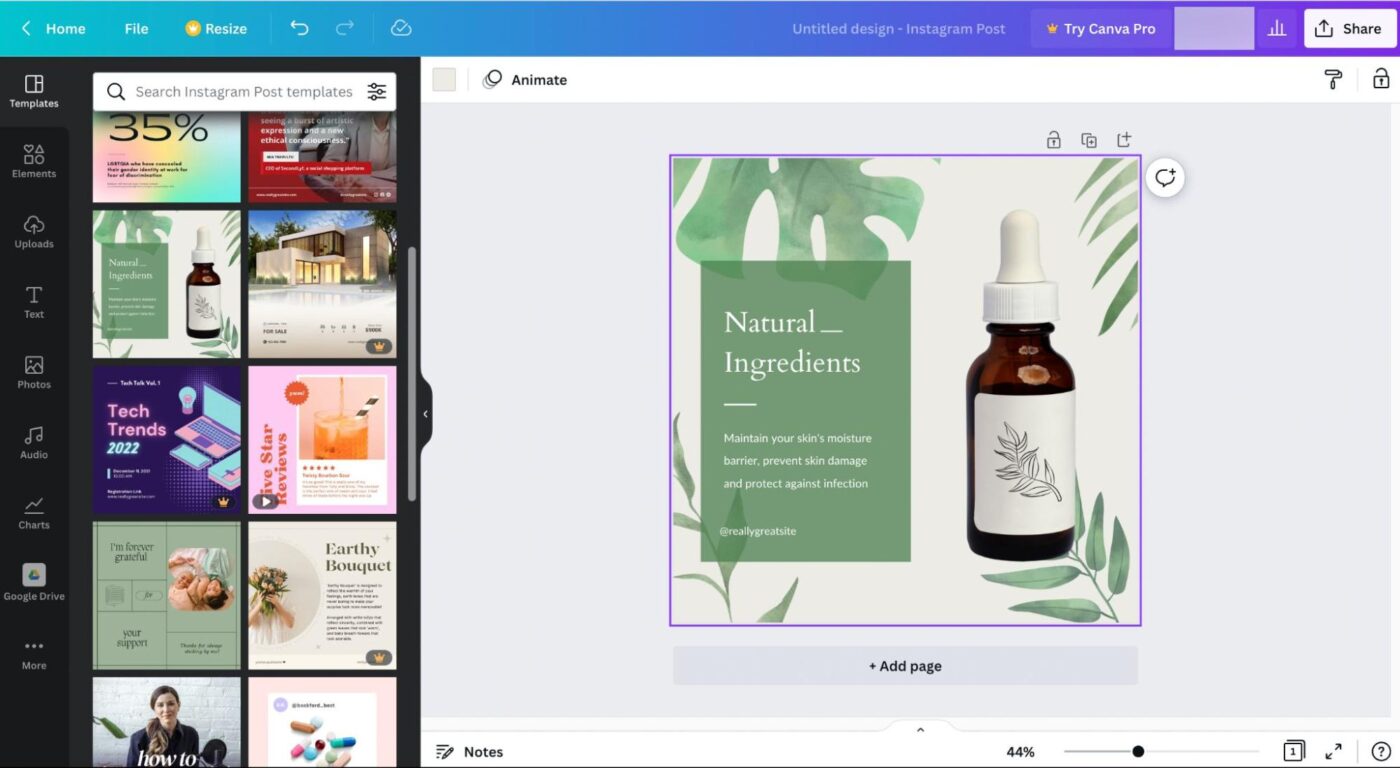Image resolution: width=1400 pixels, height=768 pixels.
Task: Open the Text panel
Action: pos(34,301)
